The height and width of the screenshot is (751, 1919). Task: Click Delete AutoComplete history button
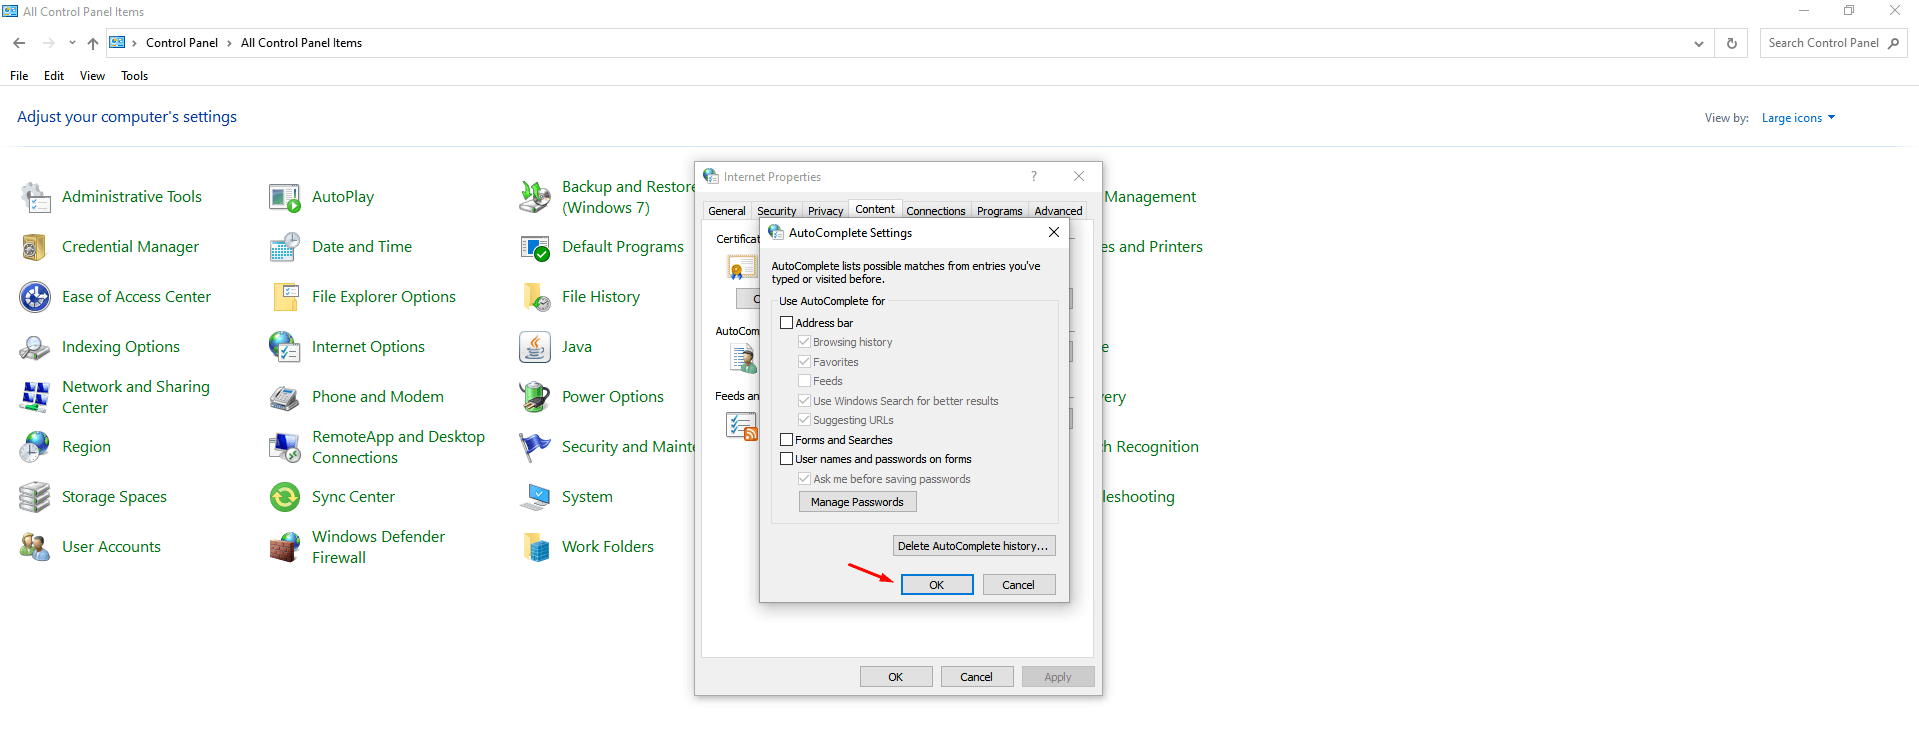point(974,546)
